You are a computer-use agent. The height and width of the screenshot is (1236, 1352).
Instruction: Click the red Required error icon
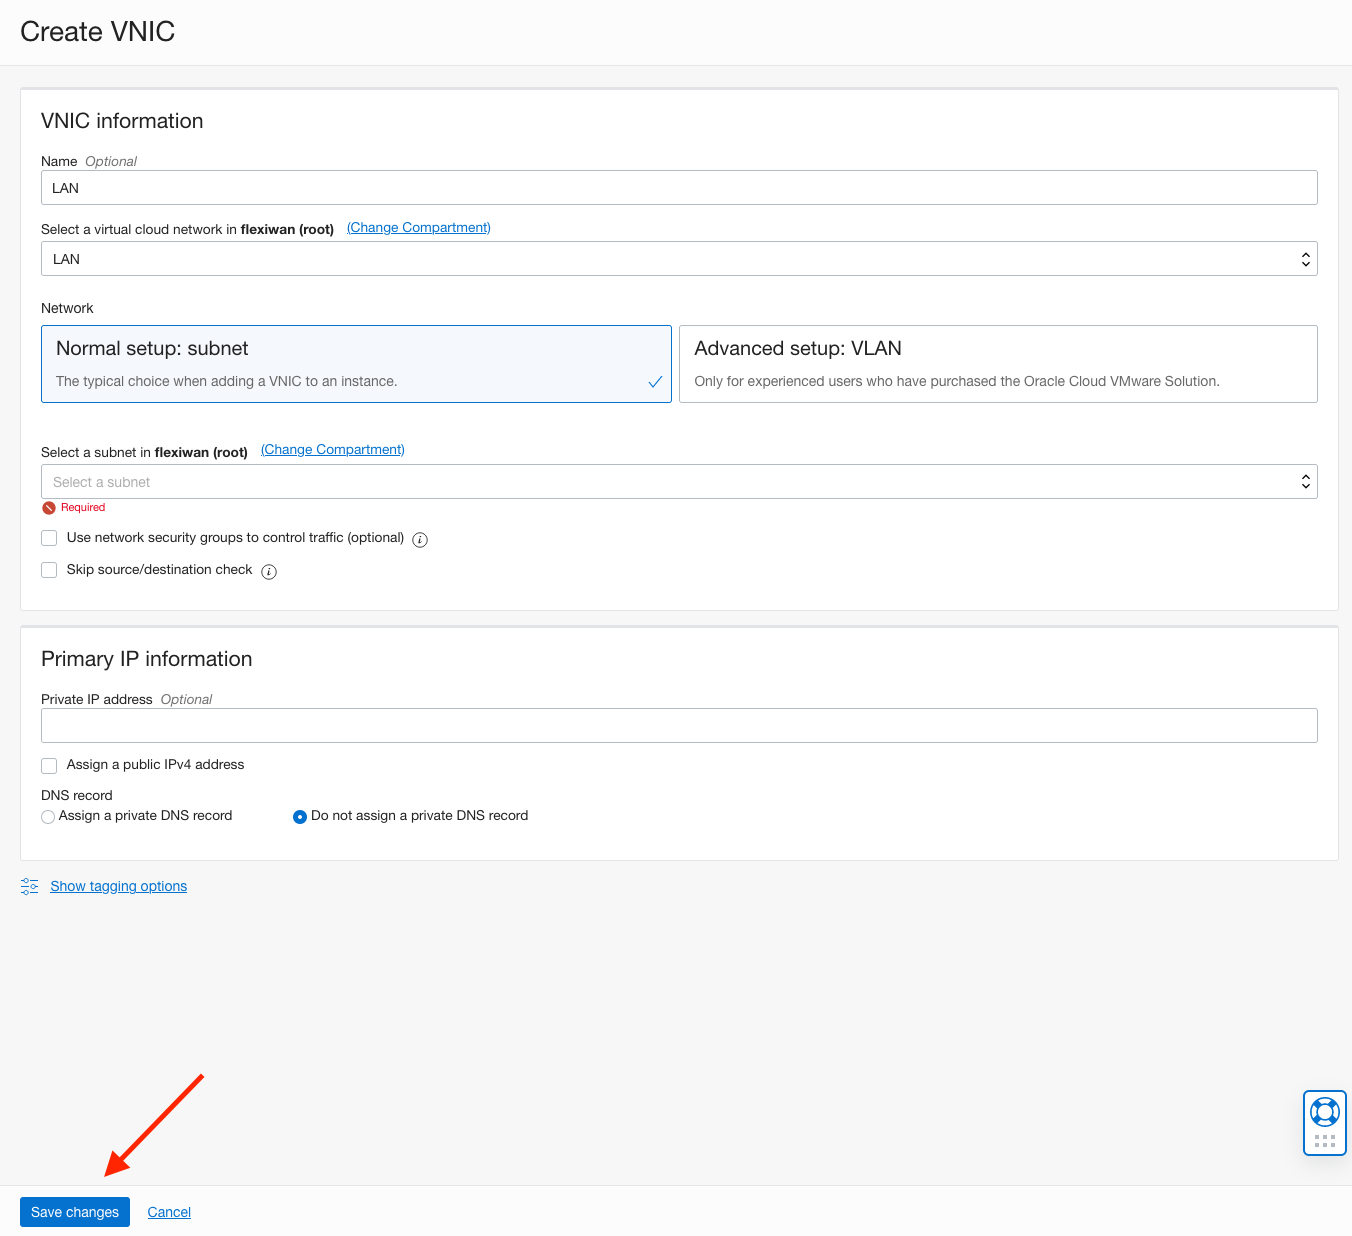tap(49, 508)
